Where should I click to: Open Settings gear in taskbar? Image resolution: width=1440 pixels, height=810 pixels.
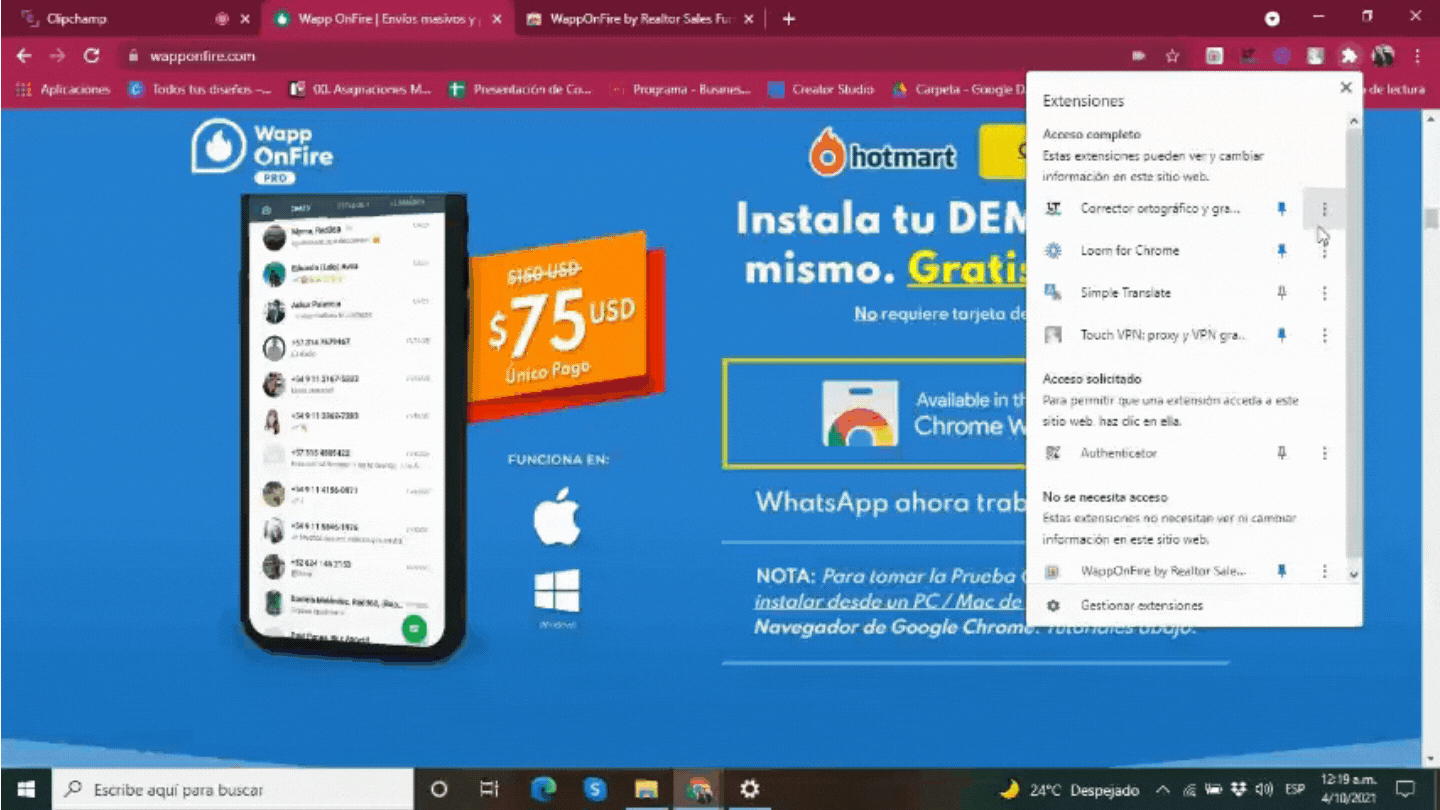pyautogui.click(x=749, y=789)
